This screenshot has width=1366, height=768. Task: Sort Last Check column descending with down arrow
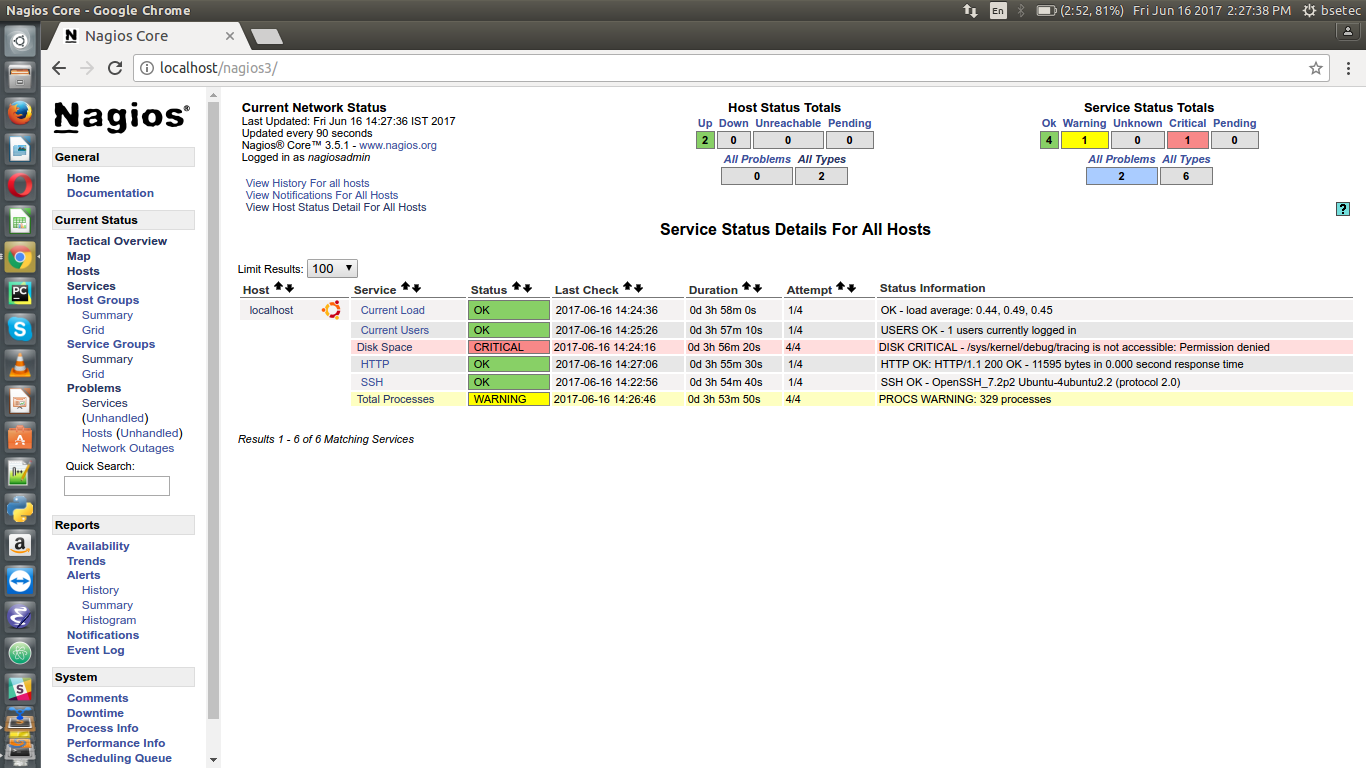[x=638, y=288]
